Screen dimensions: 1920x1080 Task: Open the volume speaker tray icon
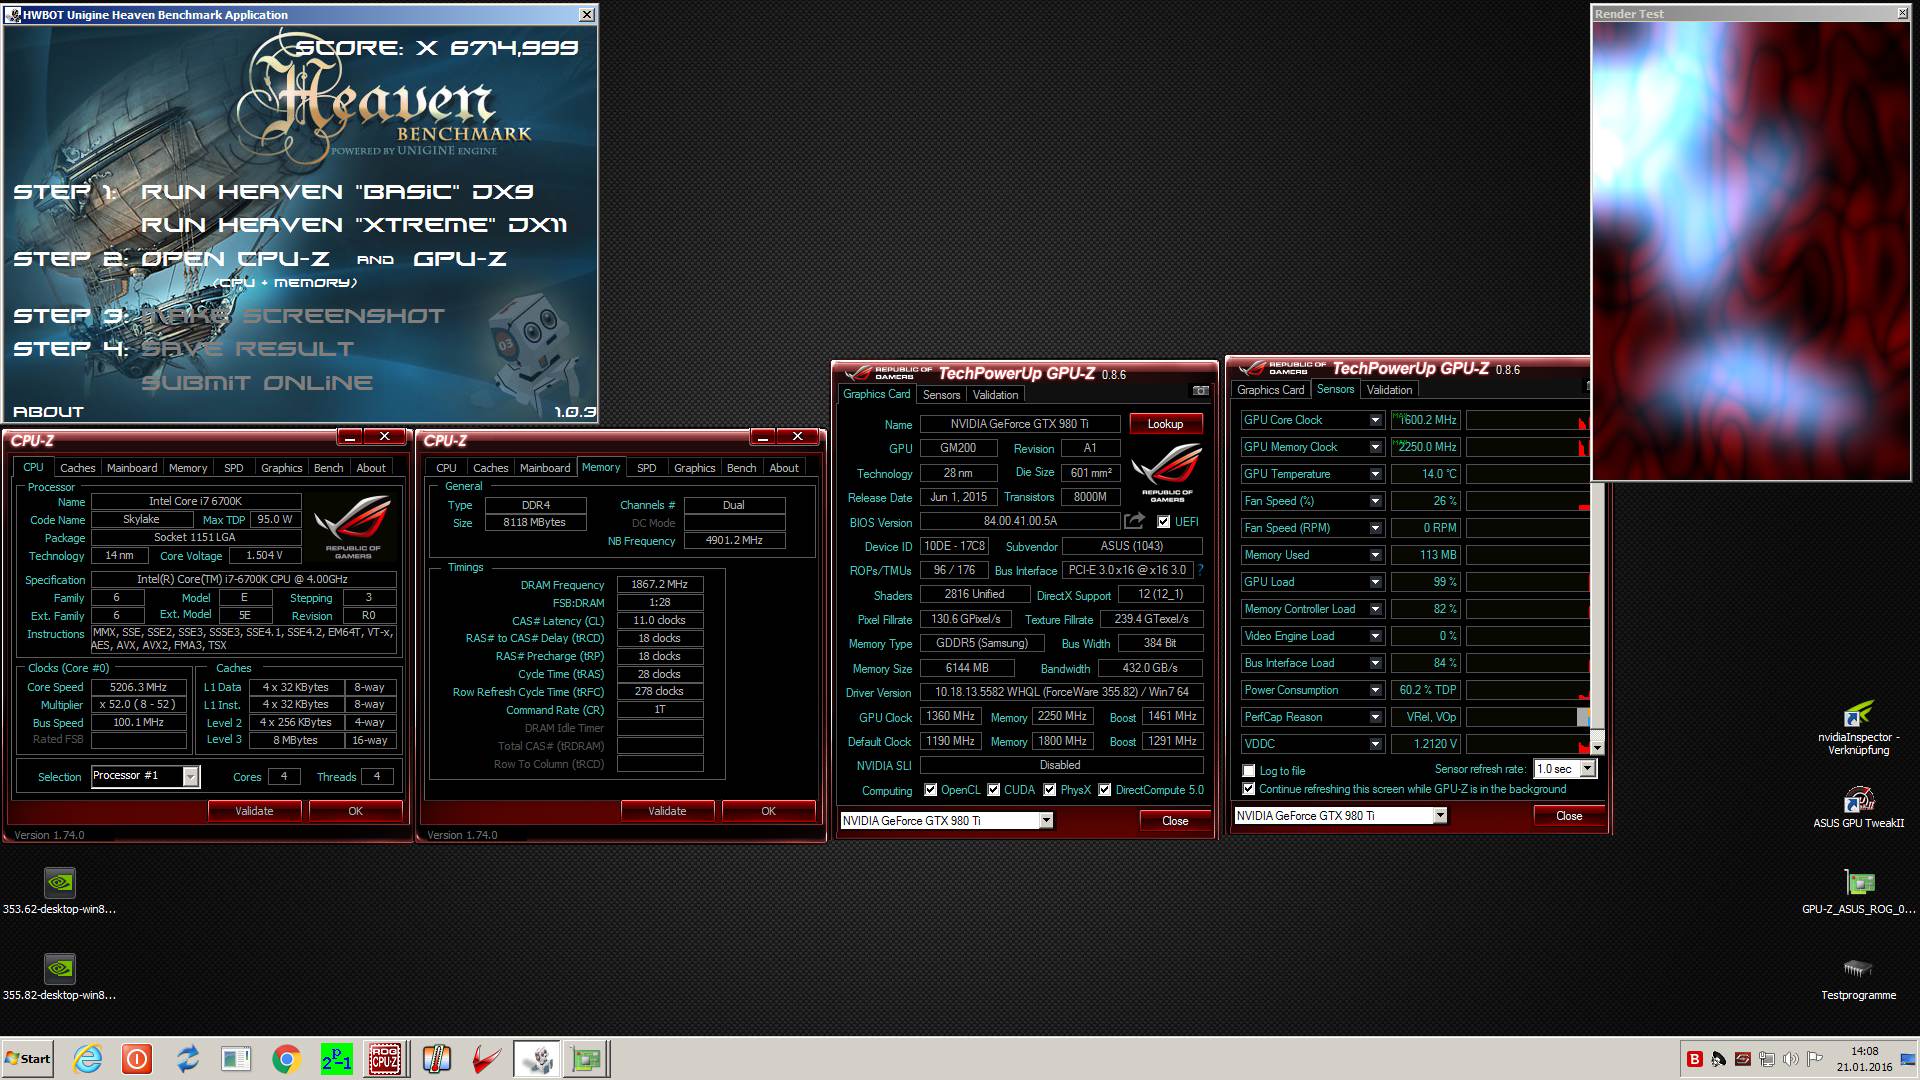pos(1790,1059)
